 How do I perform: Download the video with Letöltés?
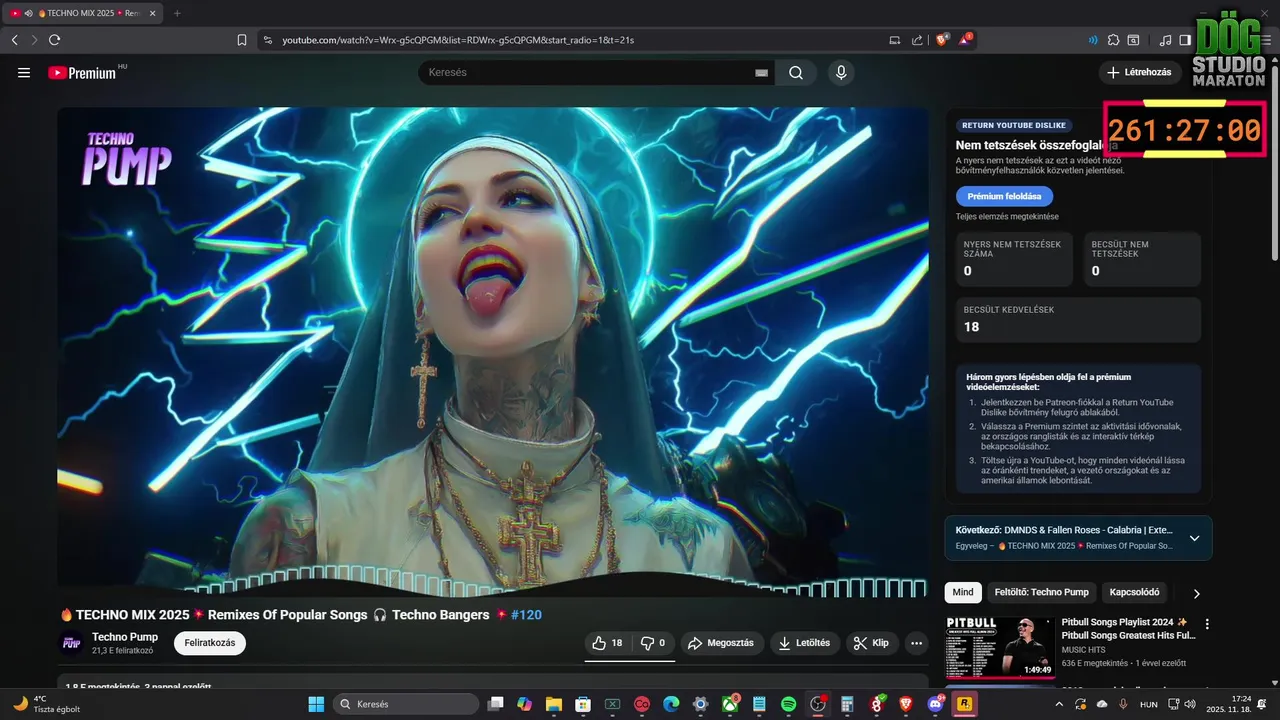click(x=805, y=643)
